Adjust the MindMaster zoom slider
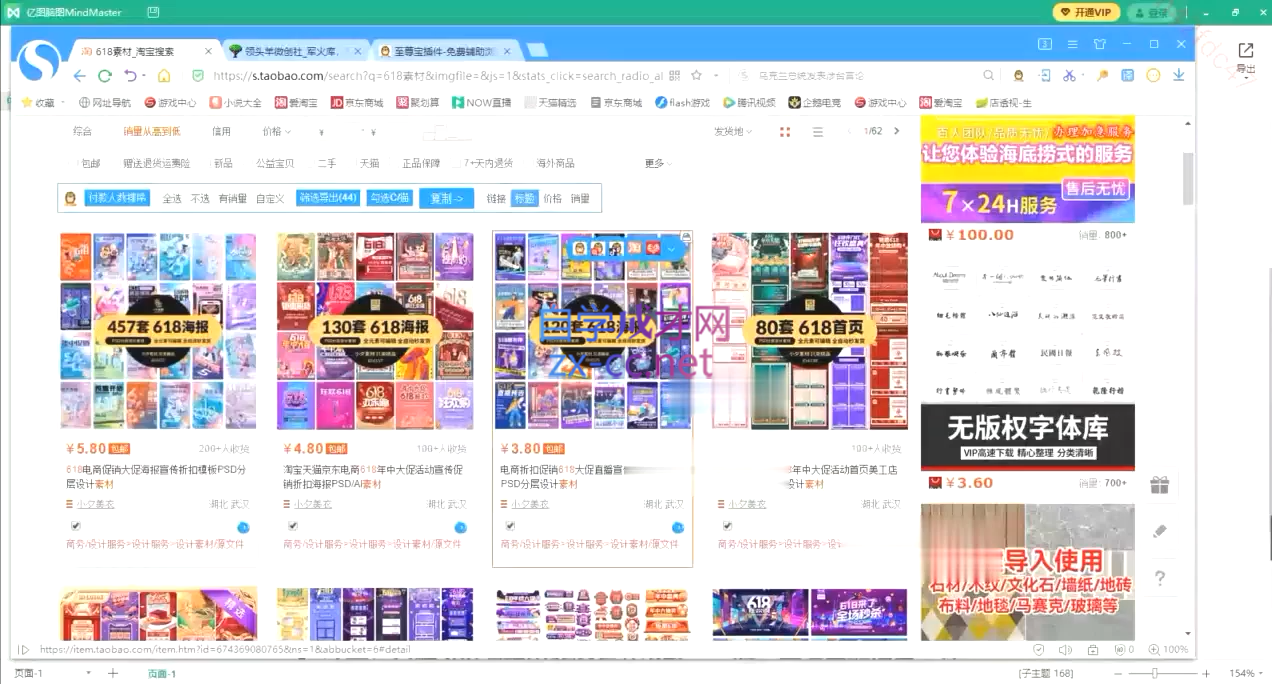The width and height of the screenshot is (1272, 684). click(1155, 673)
